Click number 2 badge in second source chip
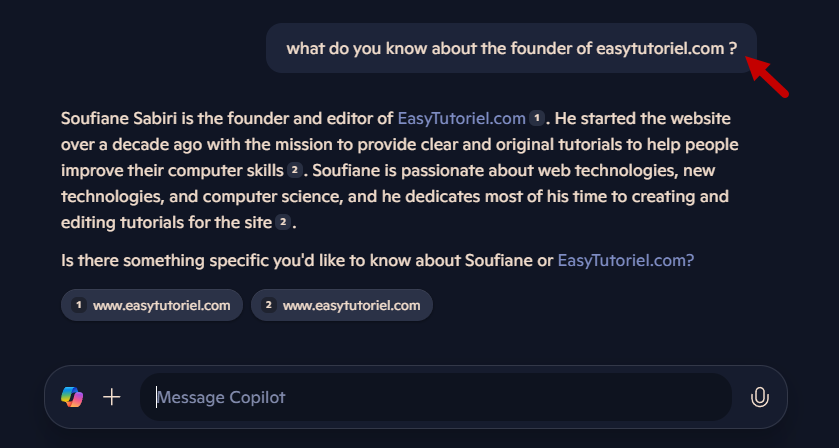 pos(269,305)
